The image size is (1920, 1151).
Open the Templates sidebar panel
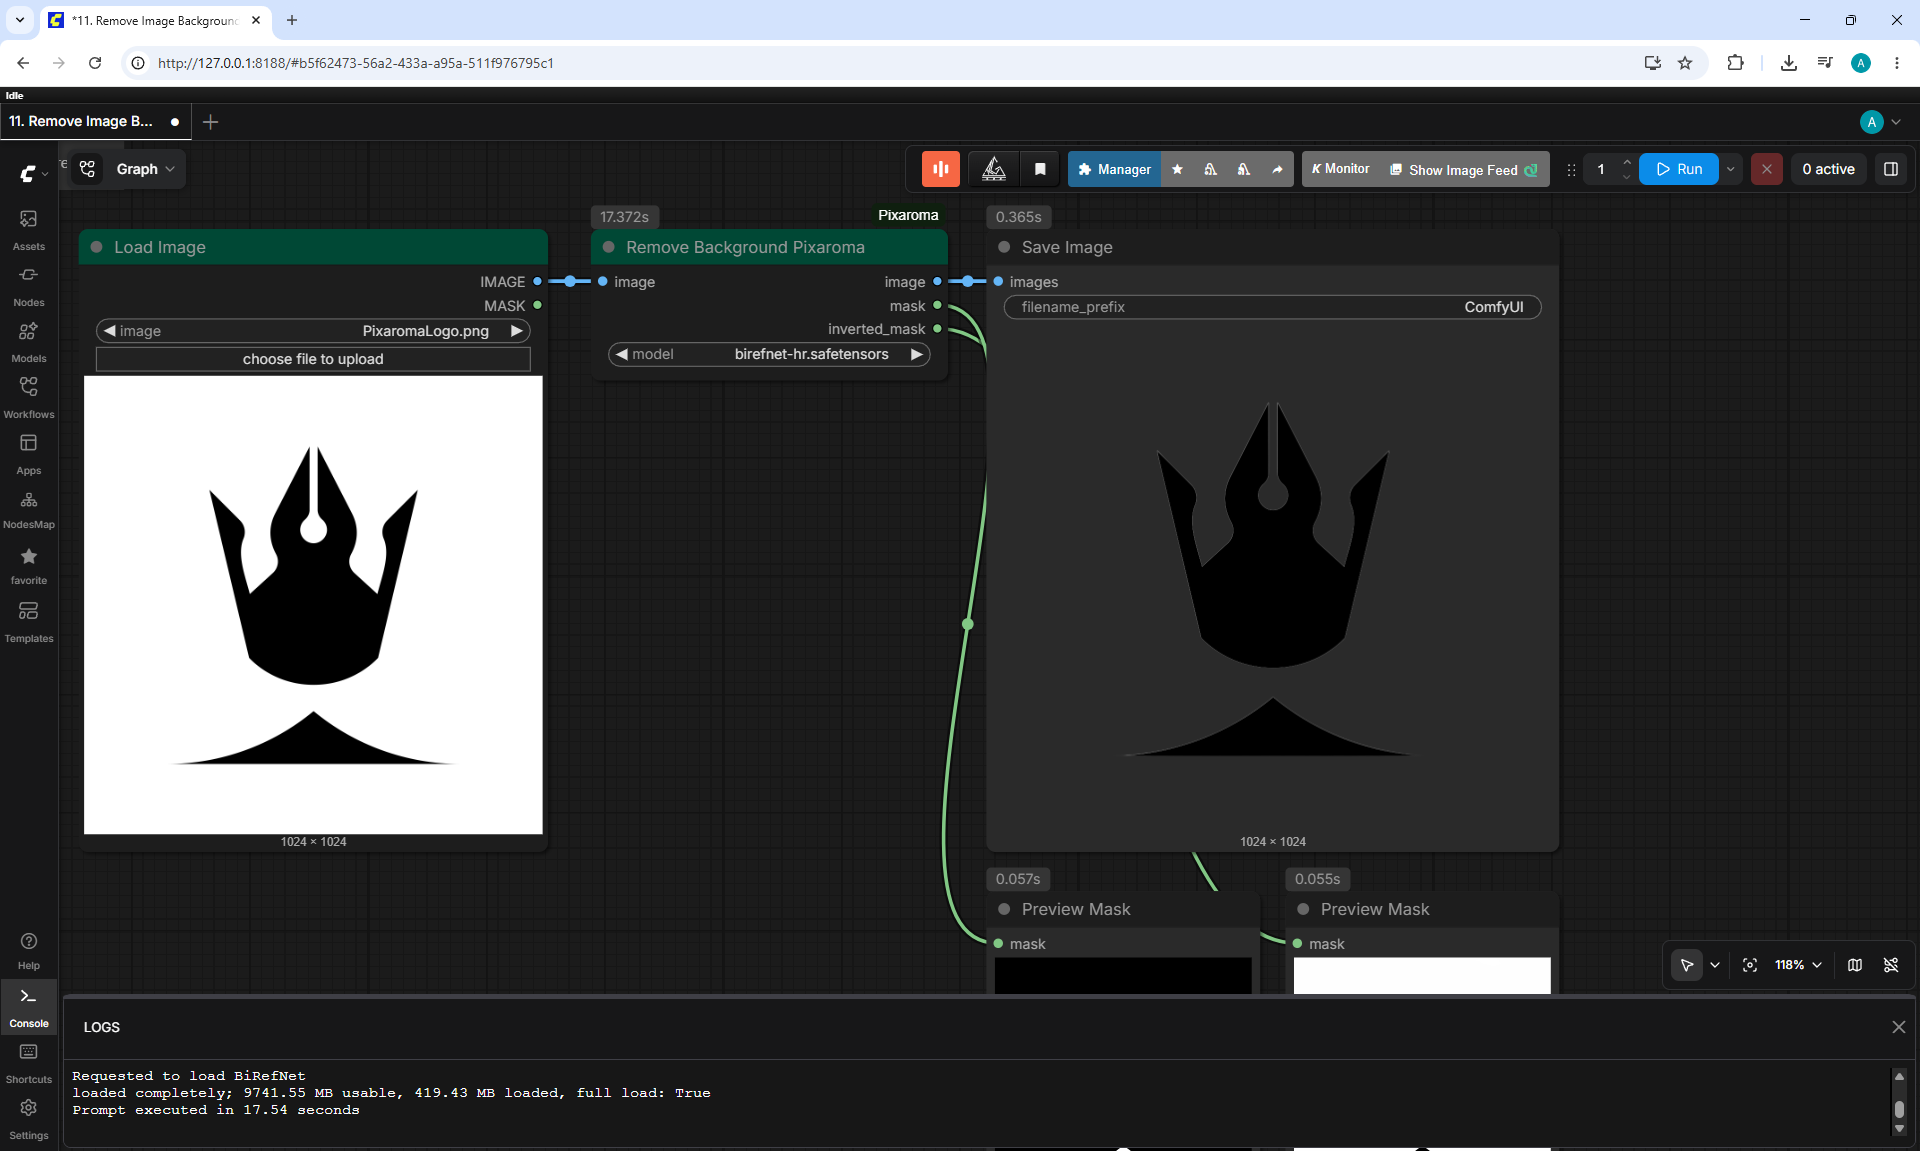point(28,622)
